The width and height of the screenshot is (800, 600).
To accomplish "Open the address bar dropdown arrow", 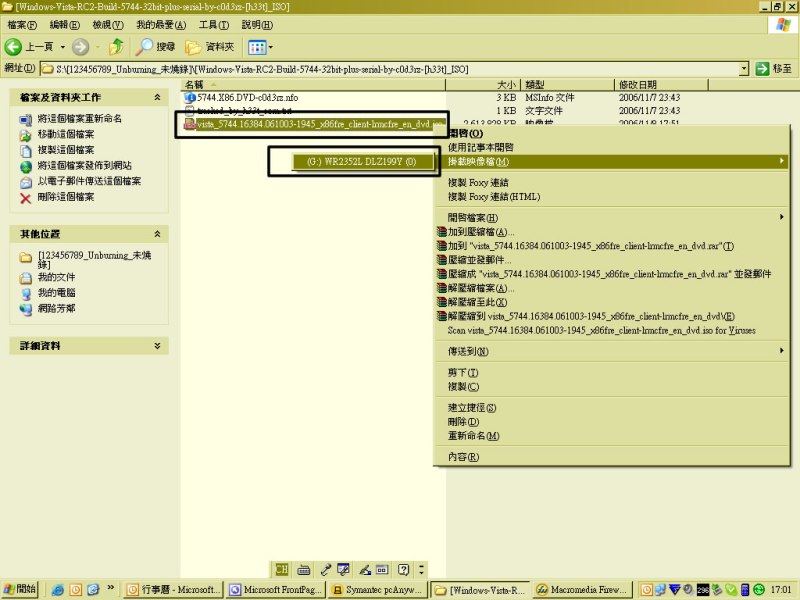I will point(744,68).
